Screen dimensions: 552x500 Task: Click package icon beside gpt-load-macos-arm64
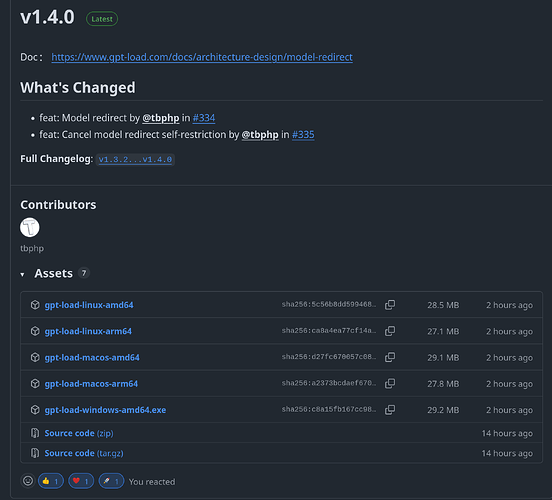point(35,383)
